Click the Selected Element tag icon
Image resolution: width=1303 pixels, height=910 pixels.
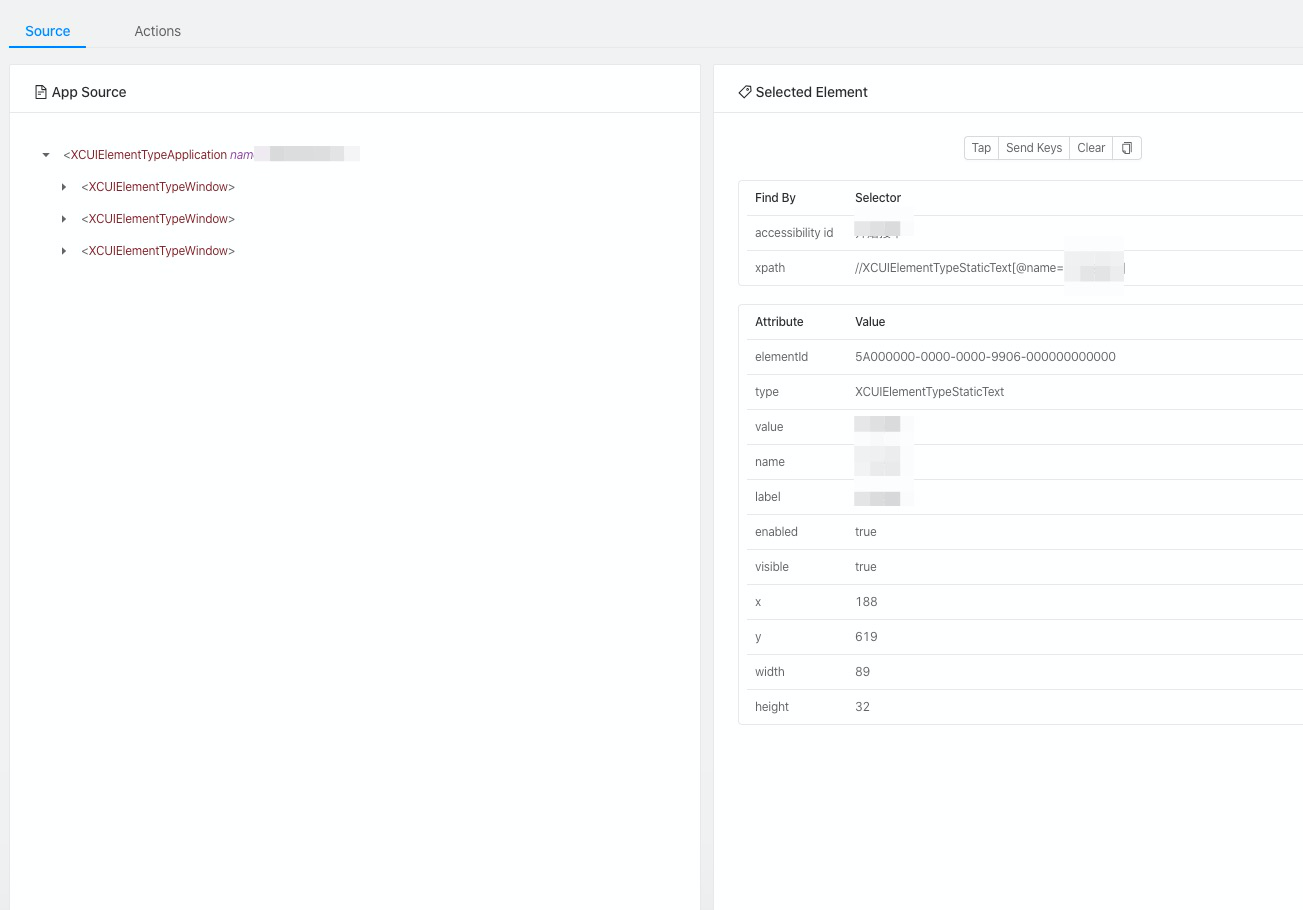click(x=745, y=92)
